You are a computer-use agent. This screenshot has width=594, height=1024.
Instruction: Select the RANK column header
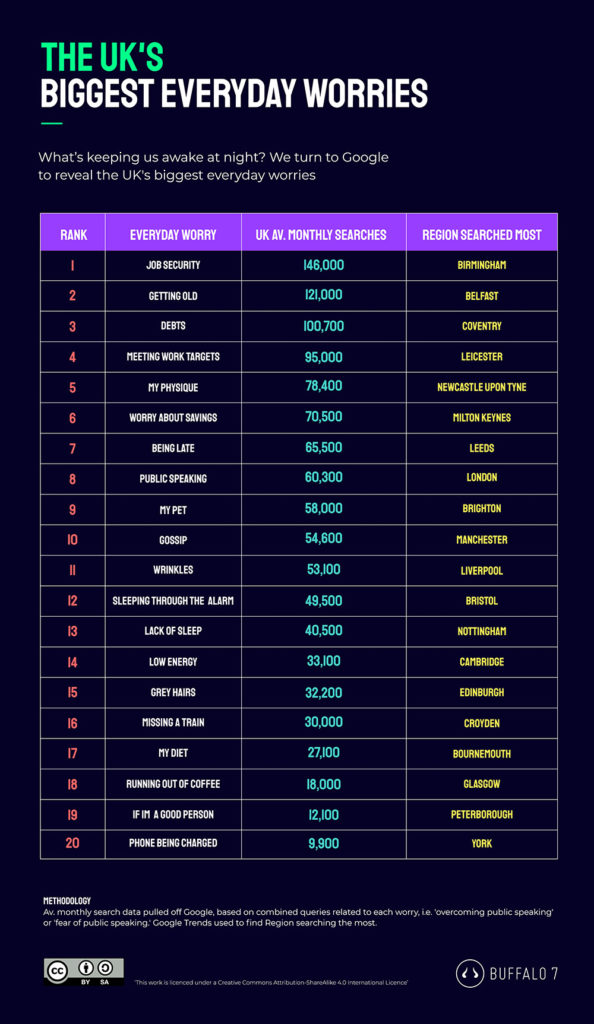point(73,235)
